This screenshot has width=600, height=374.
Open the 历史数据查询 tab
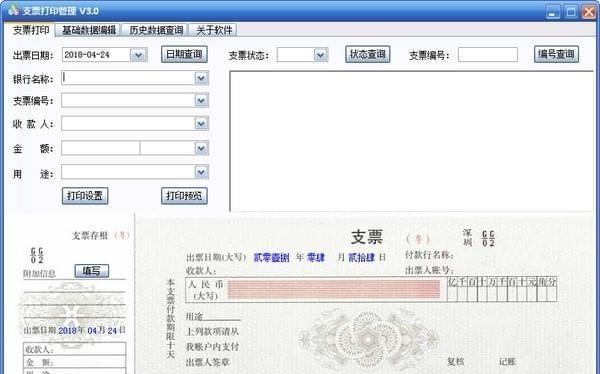coord(155,30)
